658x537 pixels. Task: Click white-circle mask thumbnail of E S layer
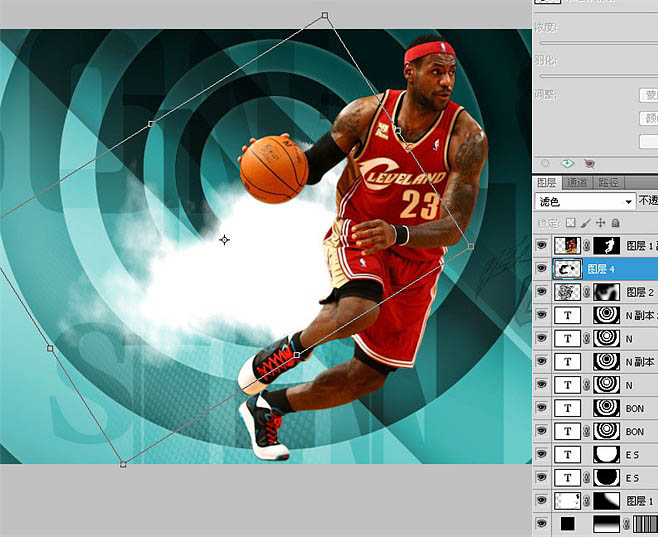coord(606,455)
